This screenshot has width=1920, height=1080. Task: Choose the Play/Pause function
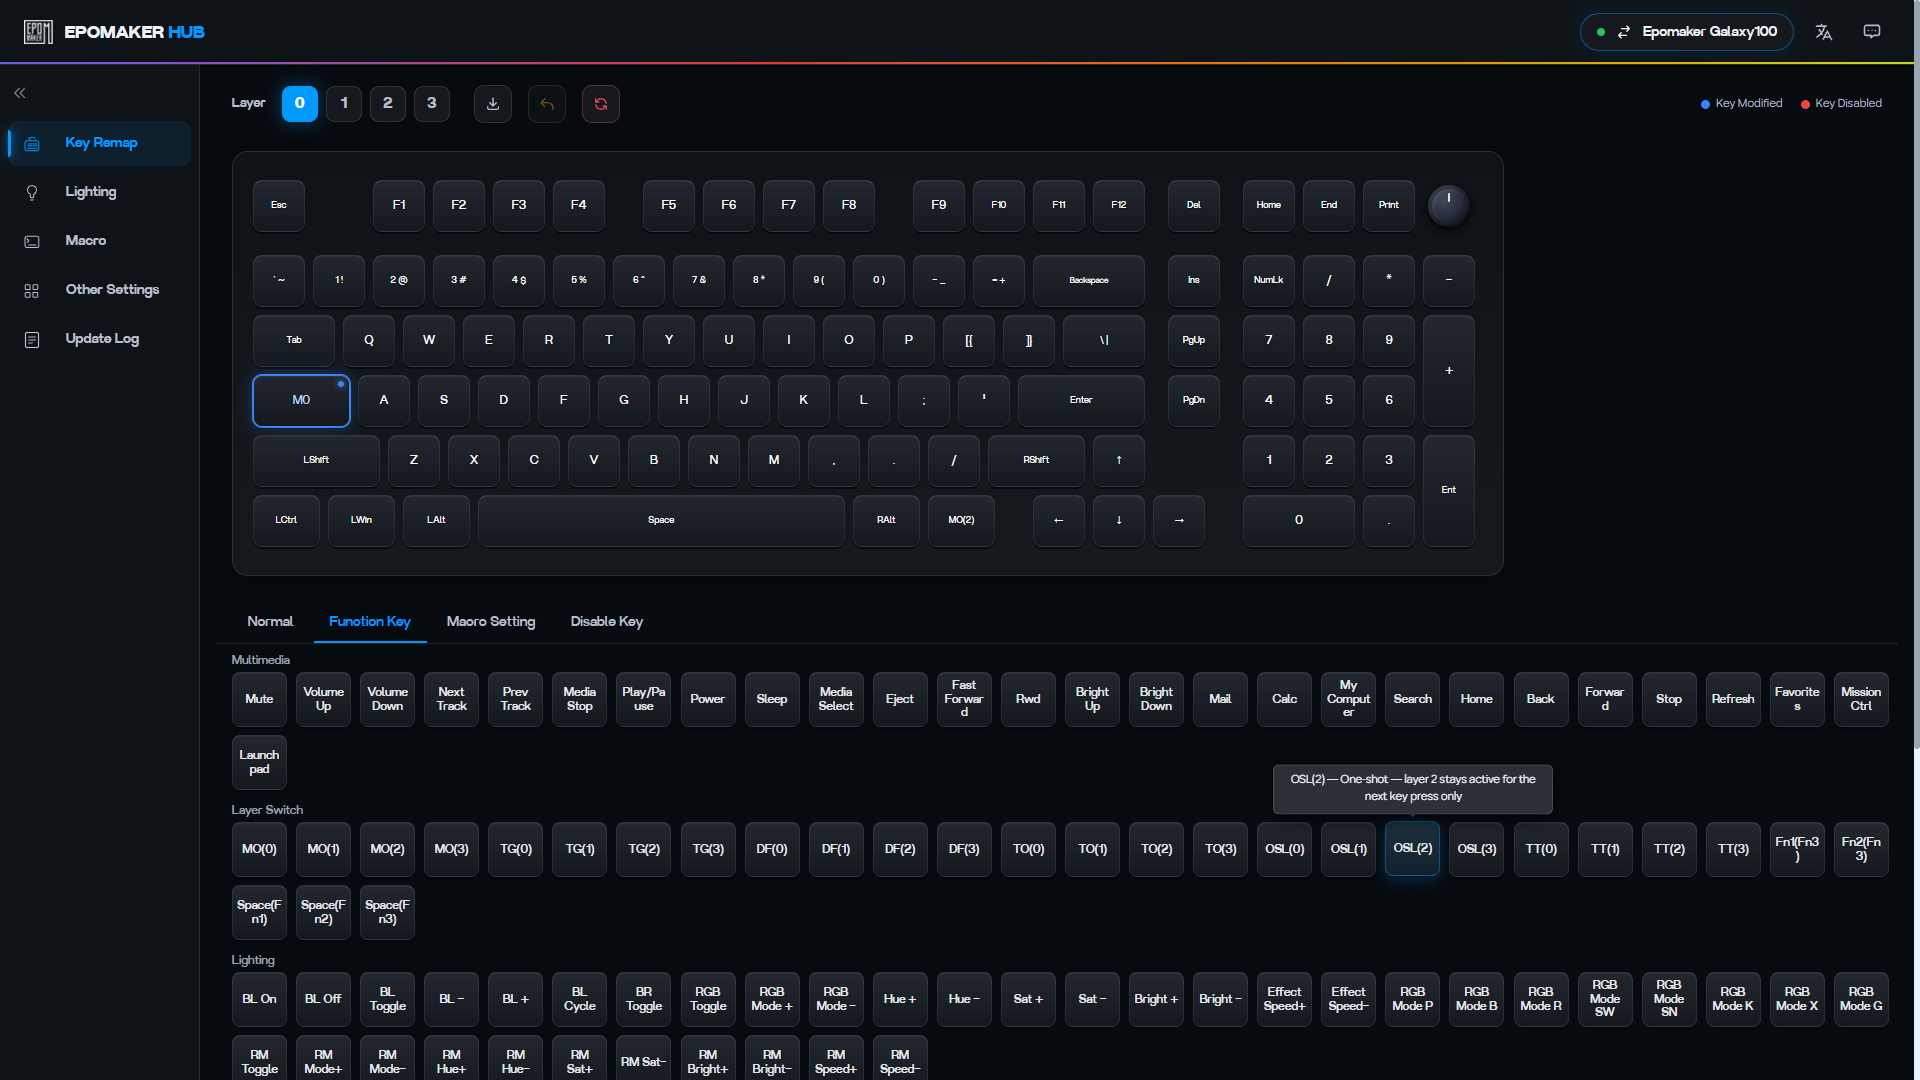point(644,700)
